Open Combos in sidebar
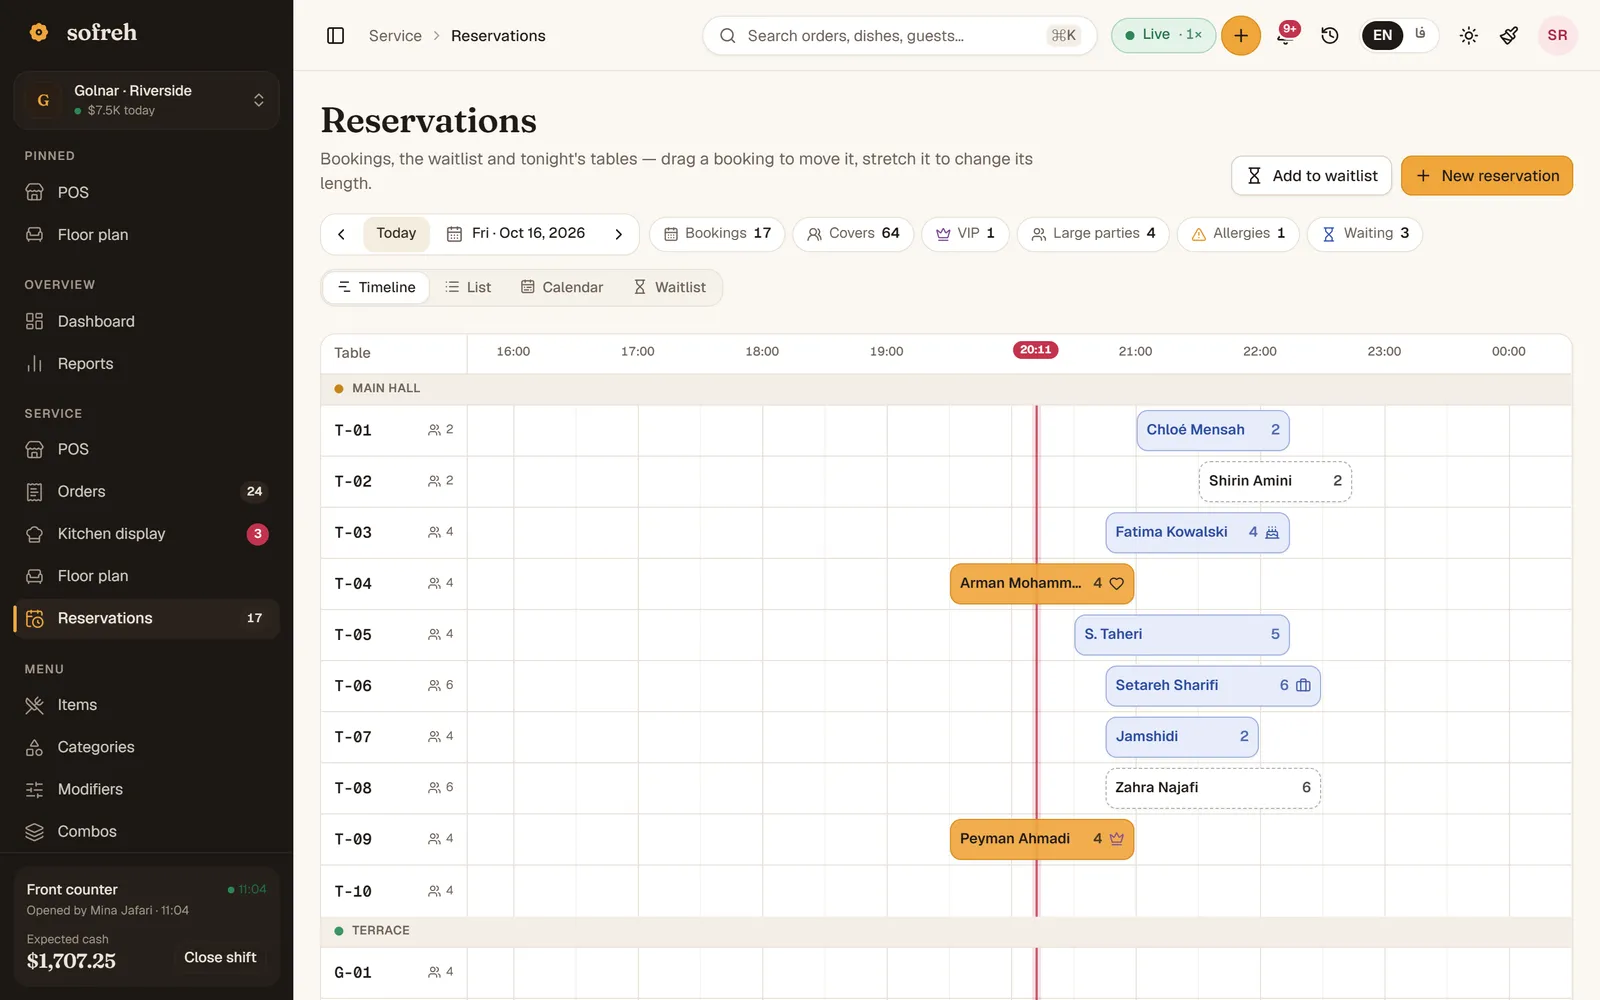This screenshot has height=1000, width=1600. 146,832
